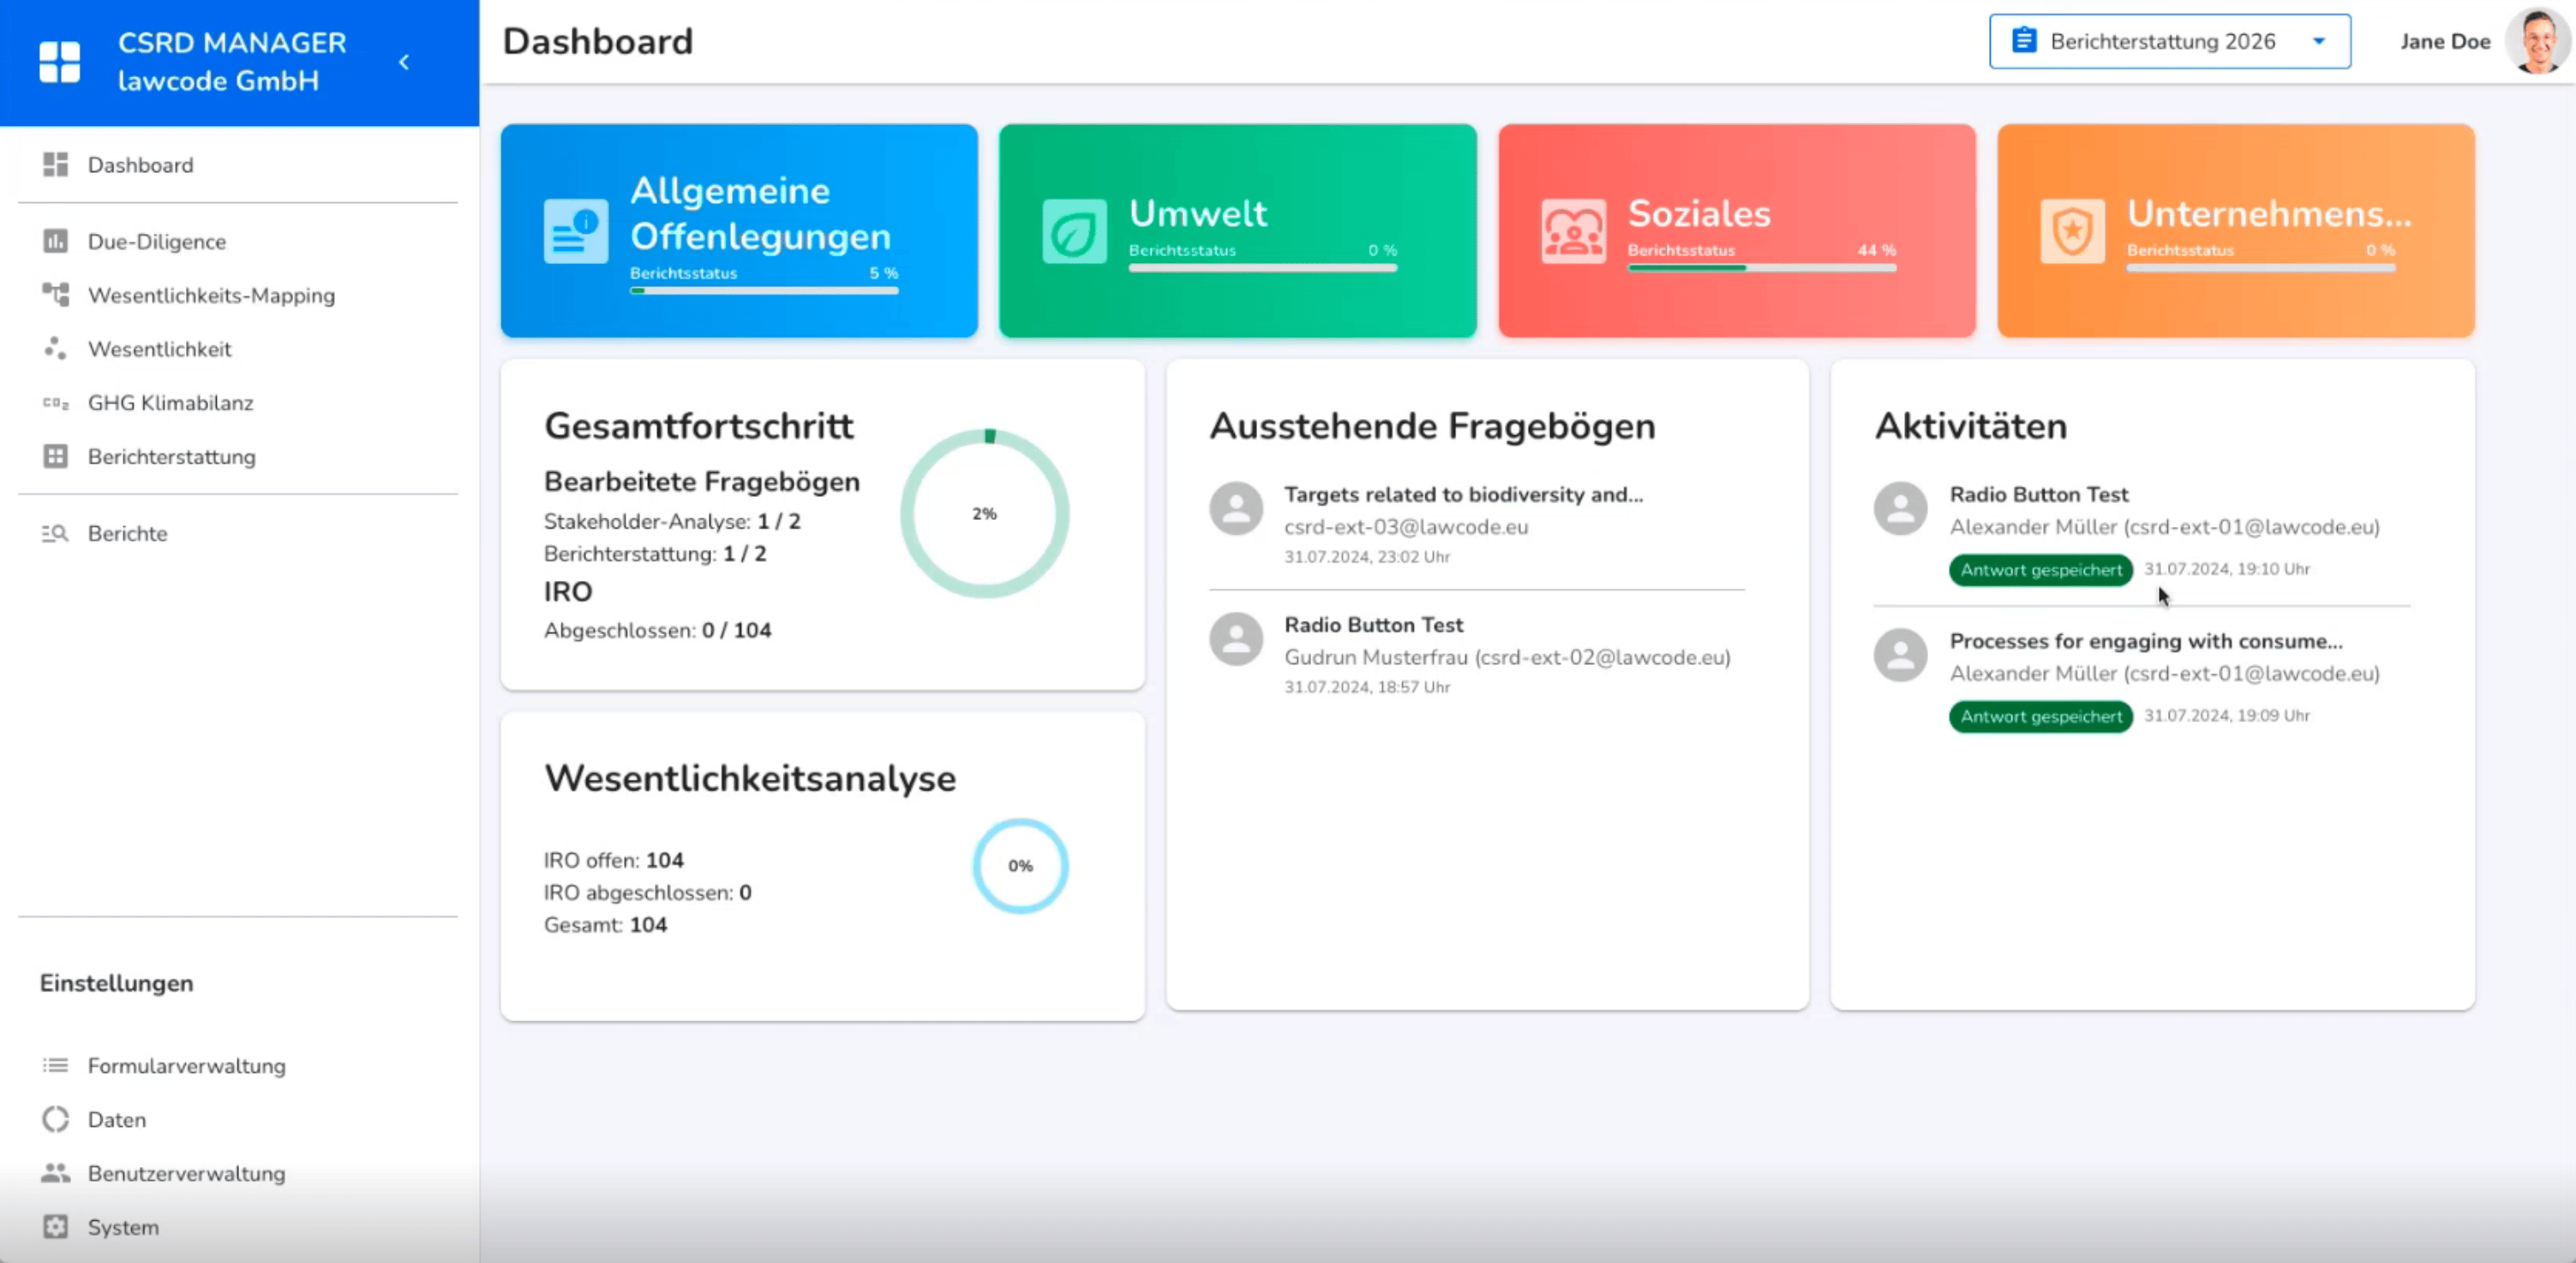The width and height of the screenshot is (2576, 1263).
Task: Select Dashboard in the navigation menu
Action: [x=140, y=165]
